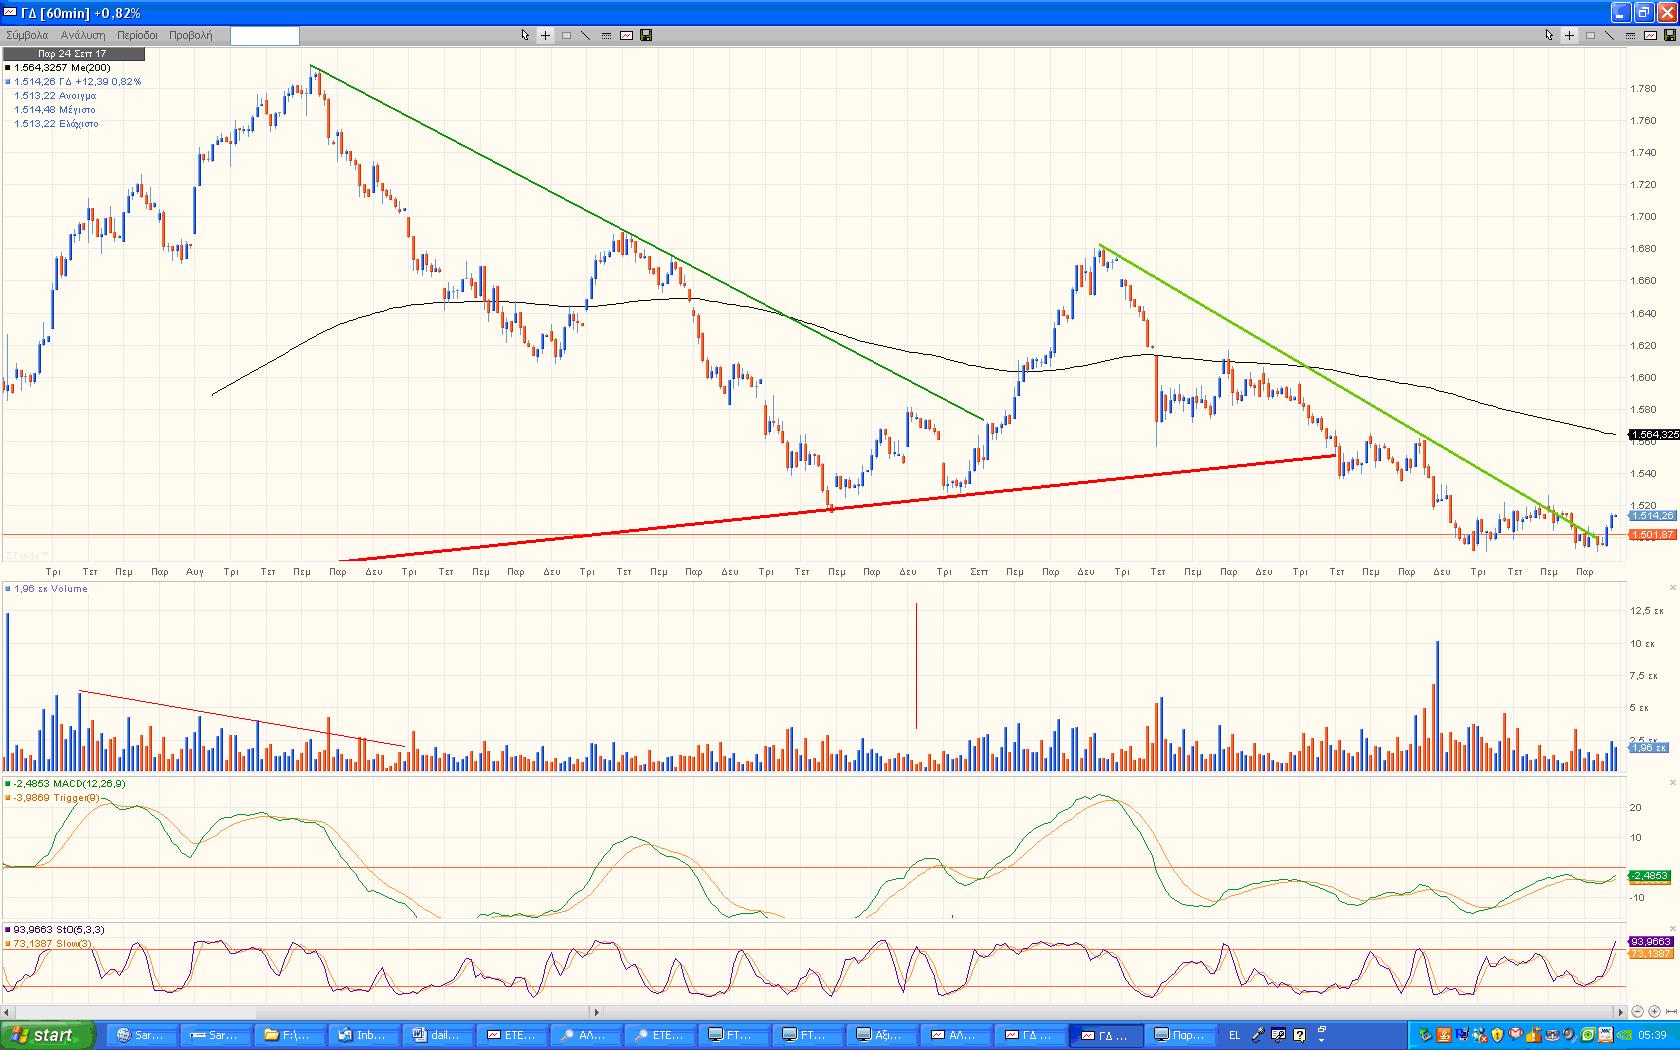Click the symbol input field in the toolbar

(x=265, y=35)
